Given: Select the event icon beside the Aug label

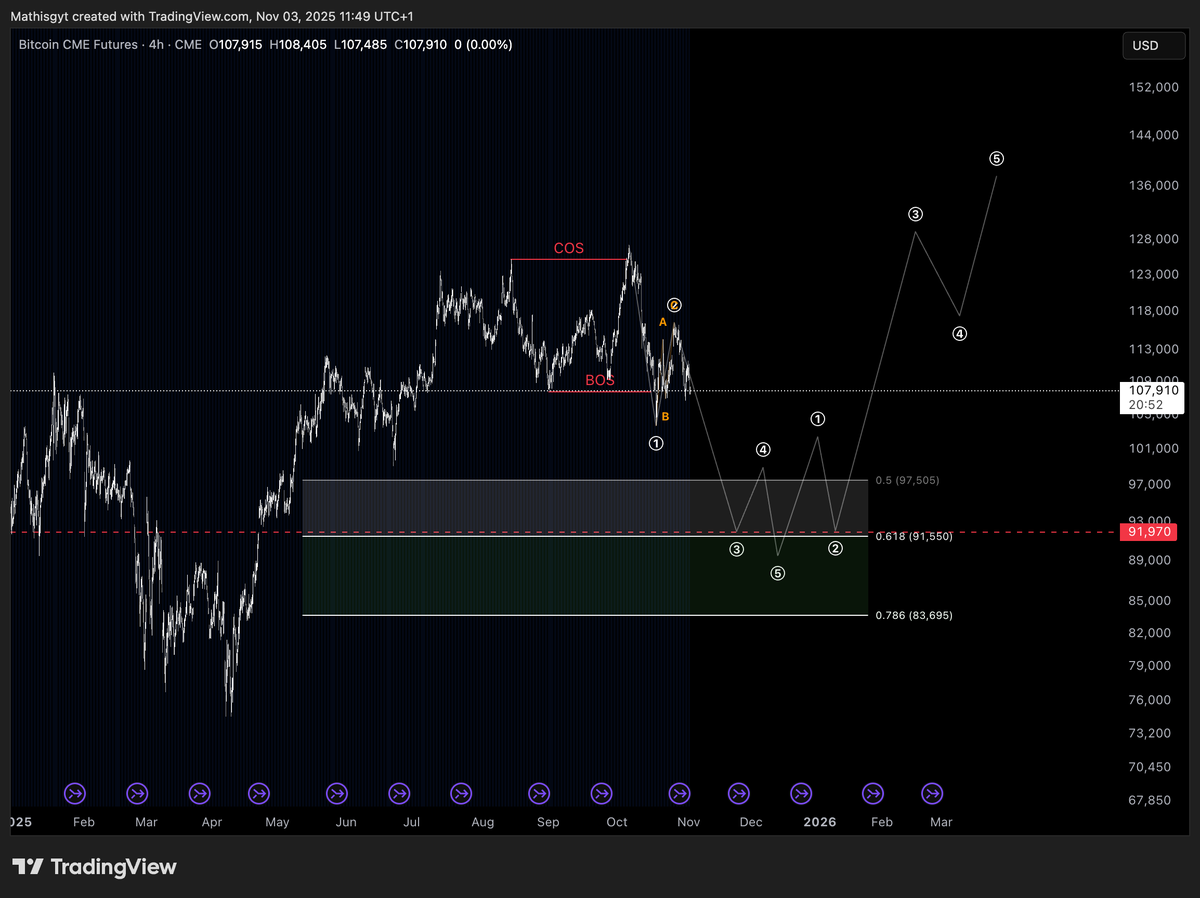Looking at the screenshot, I should 461,793.
